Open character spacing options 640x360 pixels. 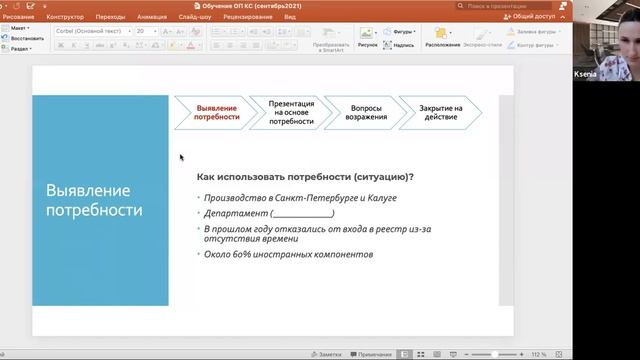click(140, 45)
